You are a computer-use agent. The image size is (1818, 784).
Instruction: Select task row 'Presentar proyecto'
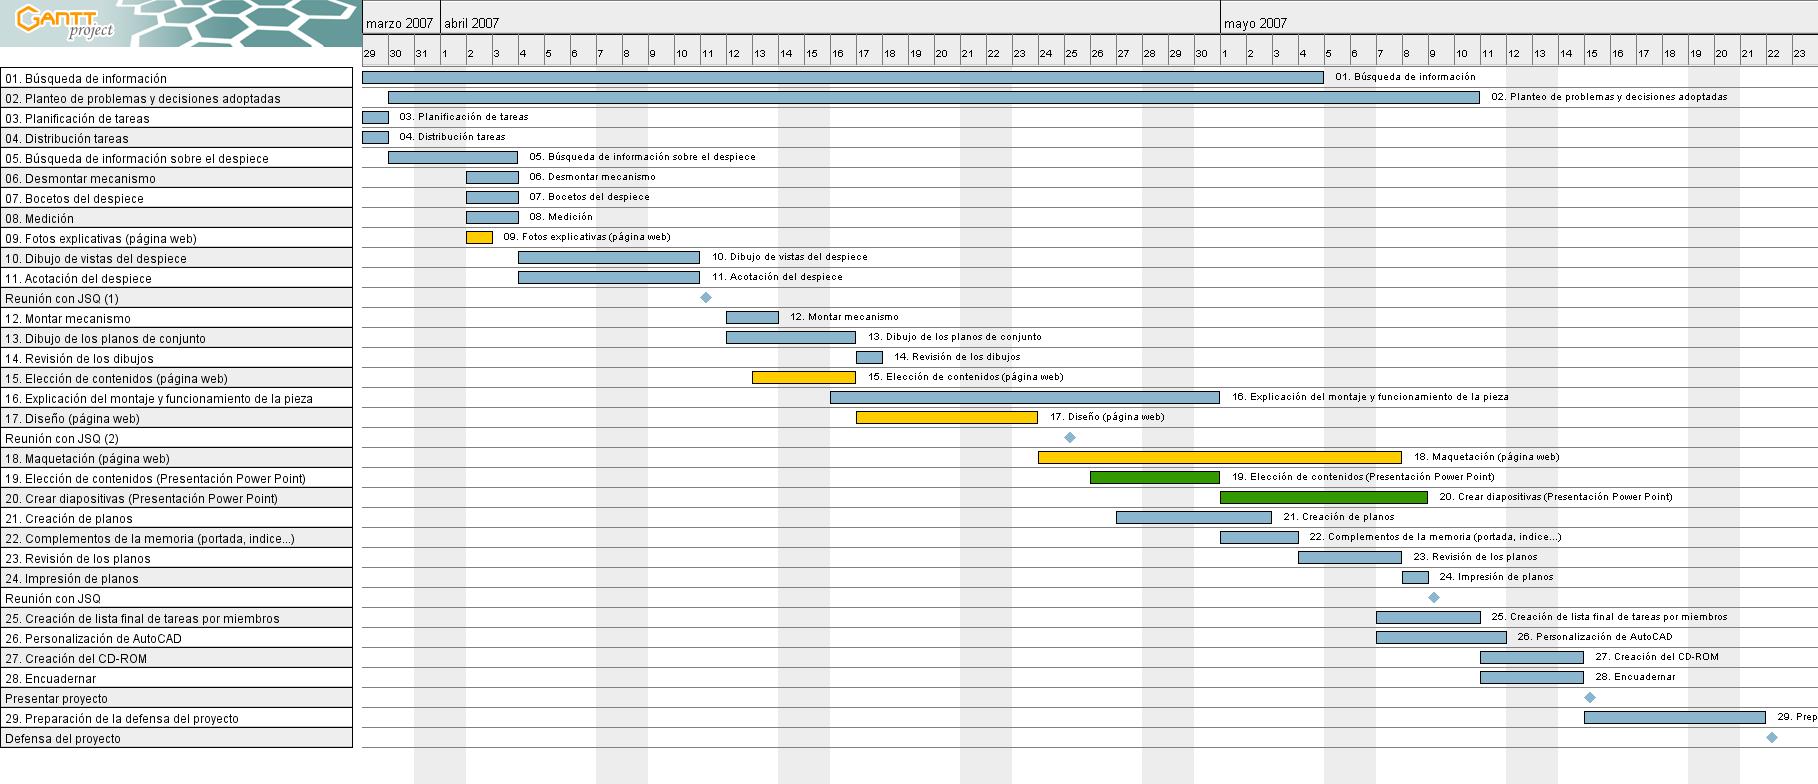176,698
